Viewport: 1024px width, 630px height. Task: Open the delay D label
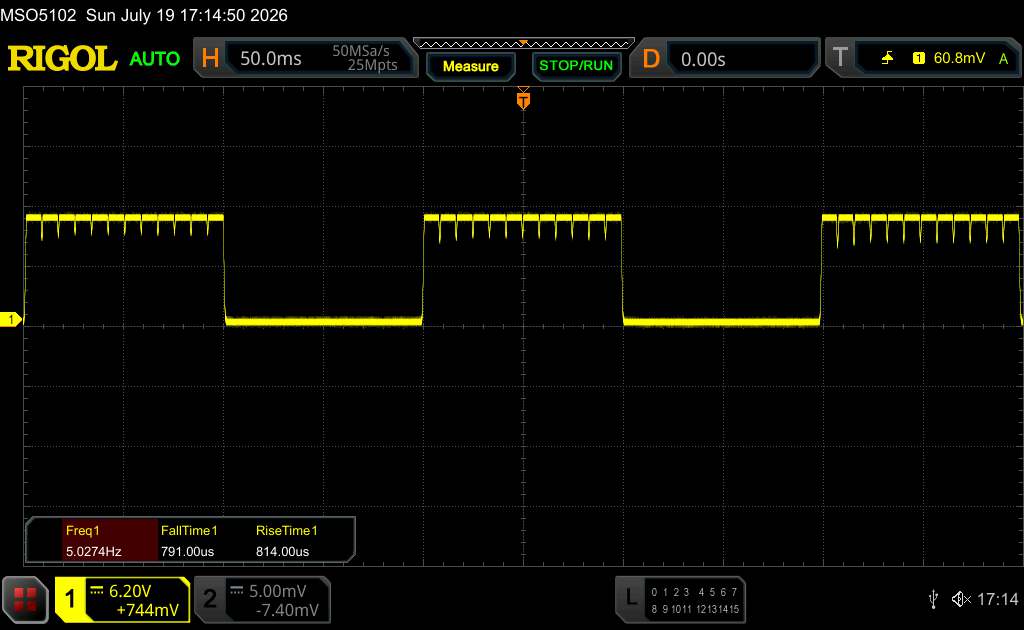tap(651, 59)
